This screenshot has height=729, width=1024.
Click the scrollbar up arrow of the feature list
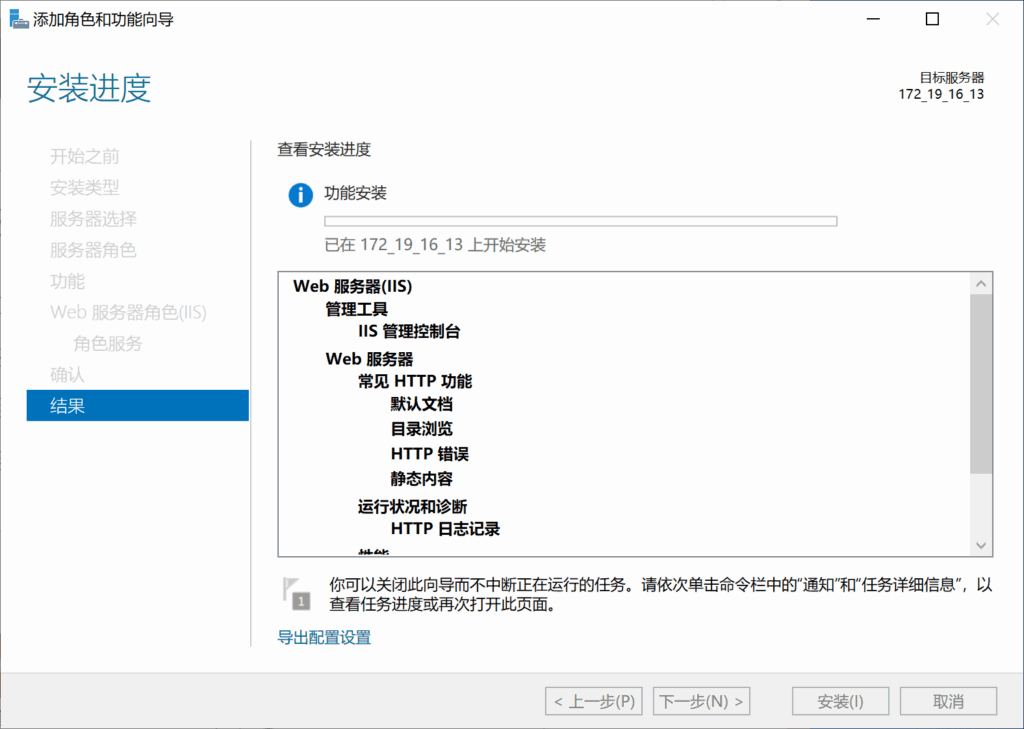tap(981, 281)
